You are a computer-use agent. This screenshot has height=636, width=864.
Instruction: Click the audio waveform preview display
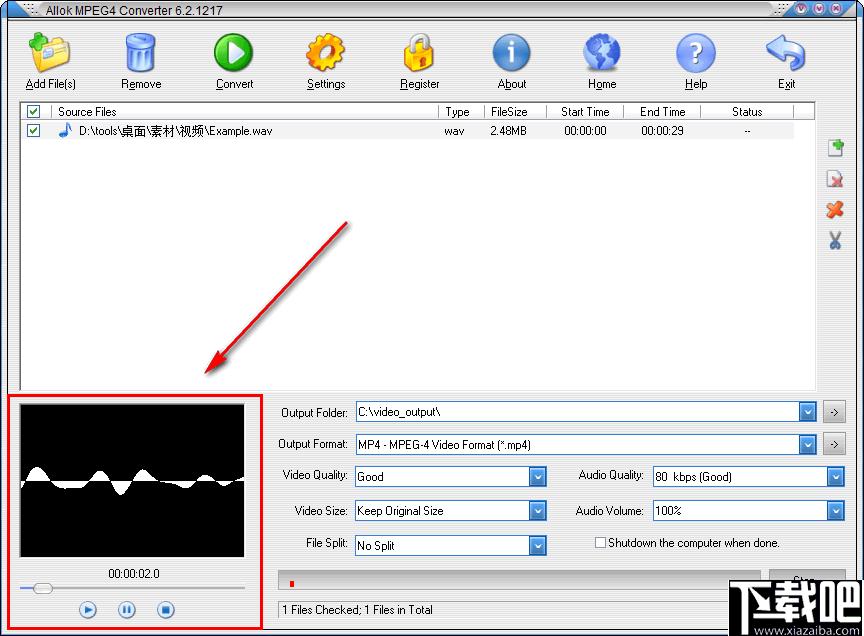pyautogui.click(x=132, y=480)
